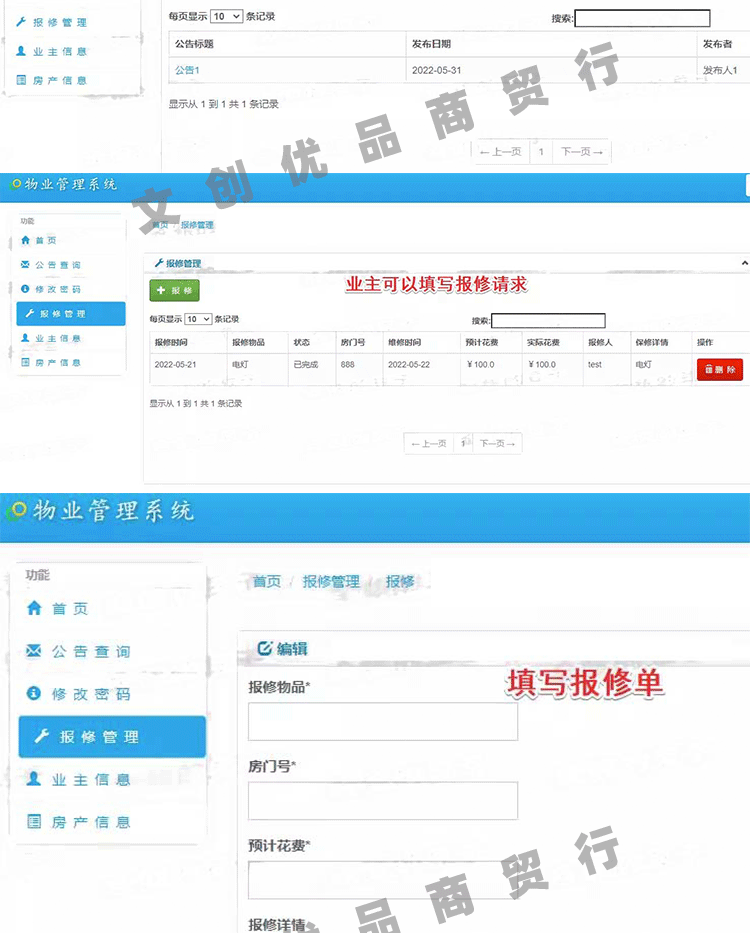The width and height of the screenshot is (750, 933).
Task: Click the large 物业管理系统 logo on repair form page
Action: pos(101,511)
